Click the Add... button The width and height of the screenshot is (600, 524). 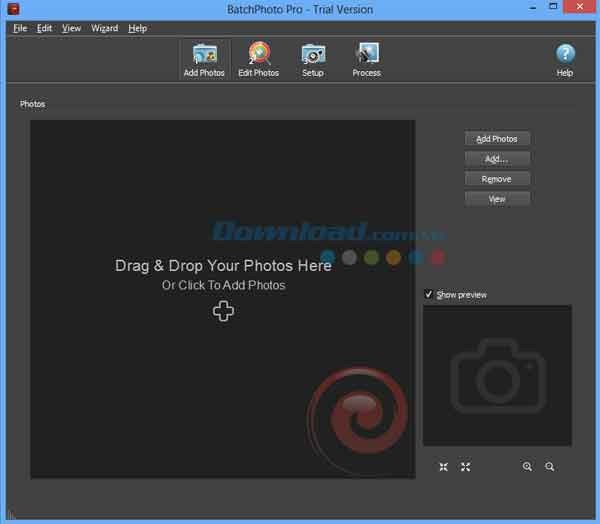pyautogui.click(x=497, y=159)
